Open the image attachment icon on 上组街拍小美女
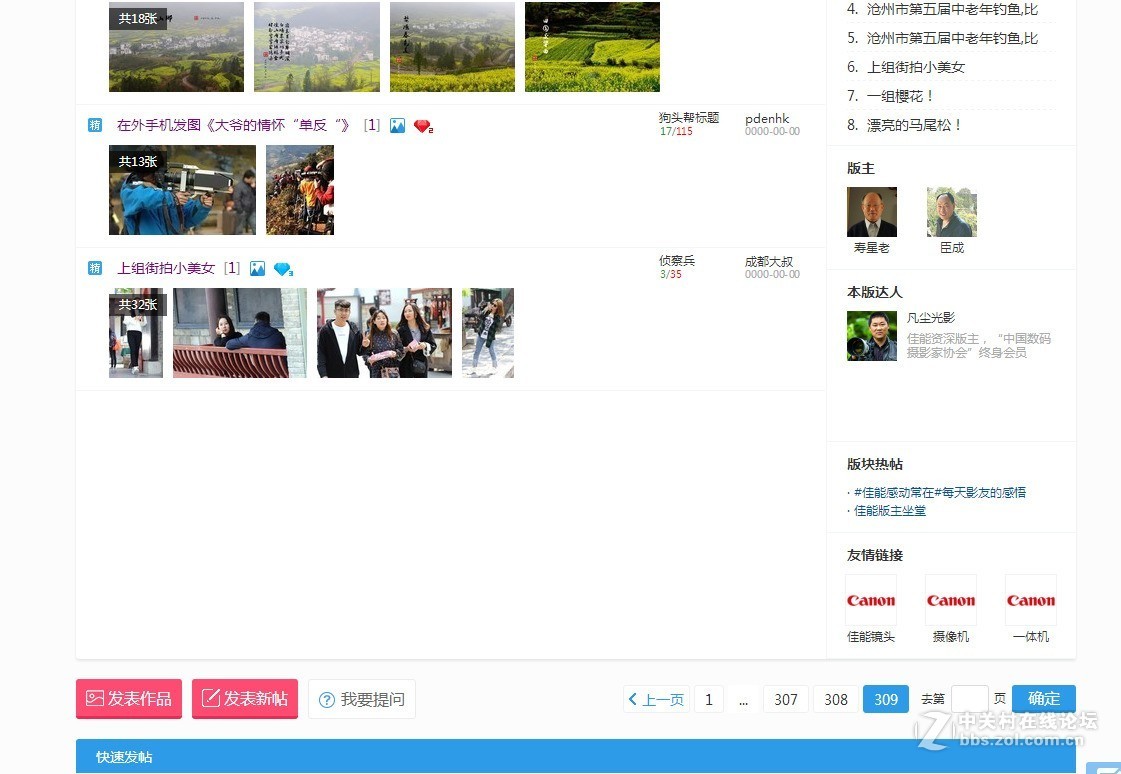This screenshot has width=1121, height=774. tap(259, 268)
